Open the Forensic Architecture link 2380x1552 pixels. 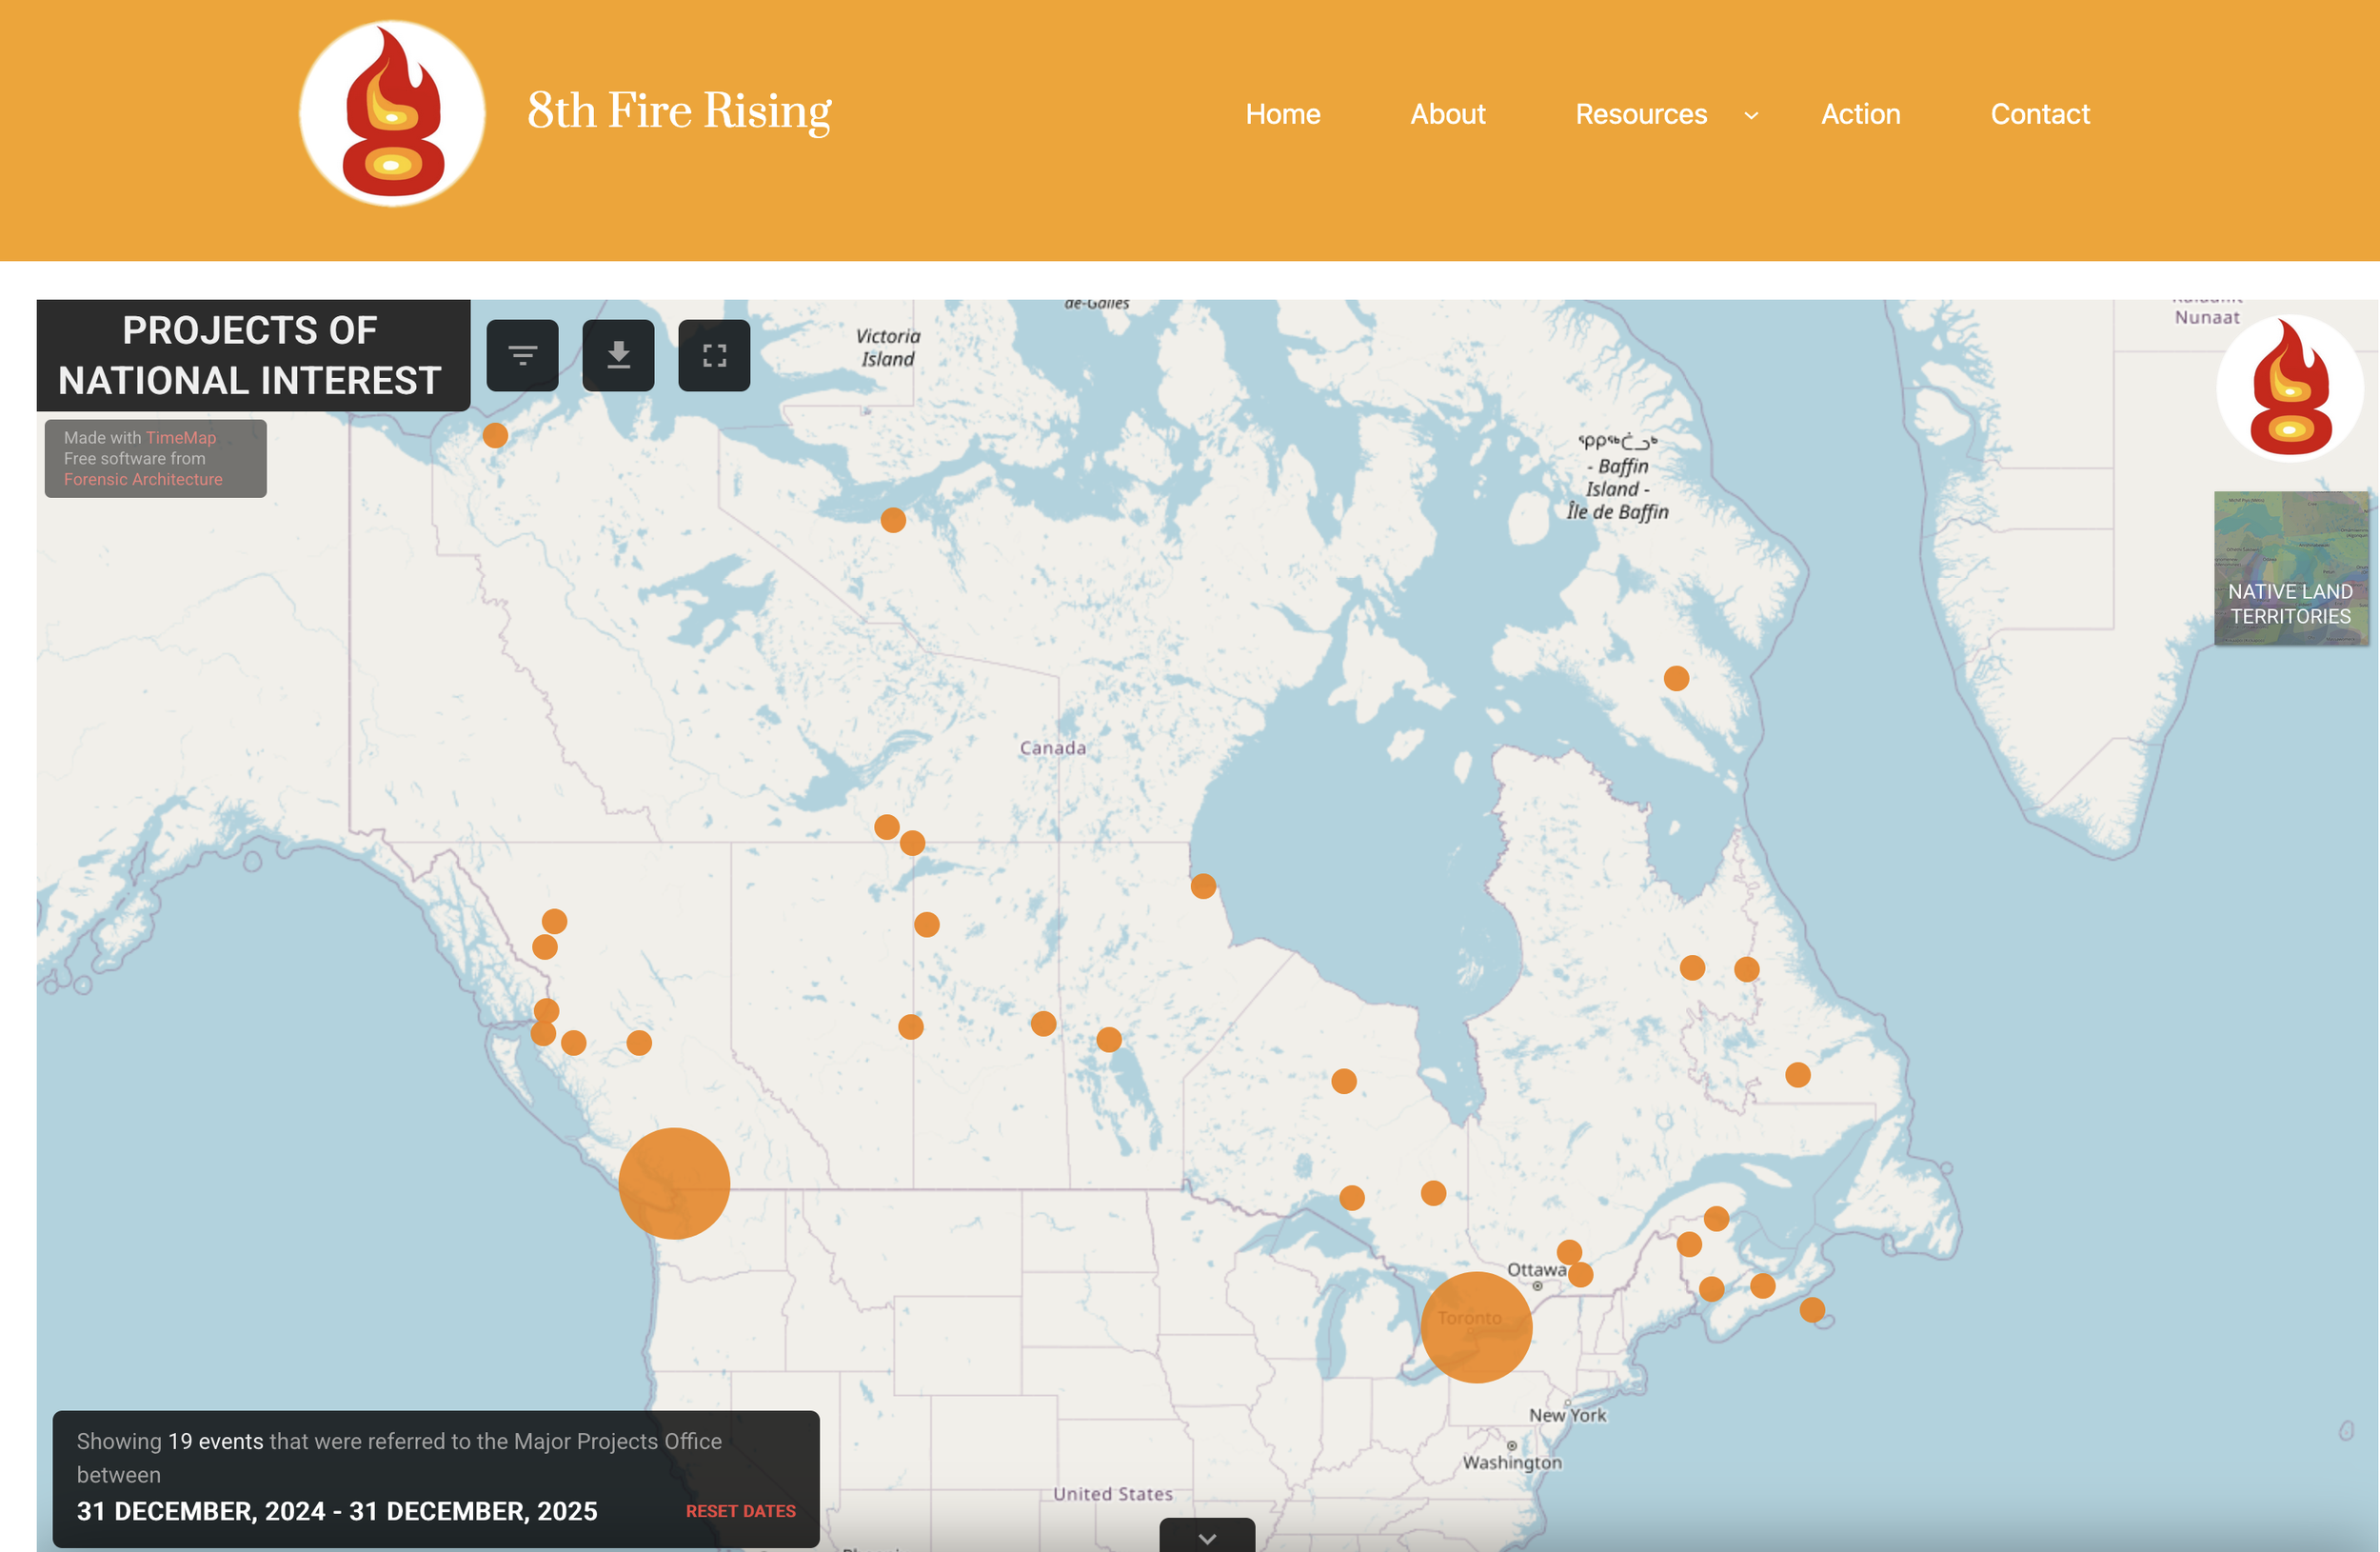point(143,479)
